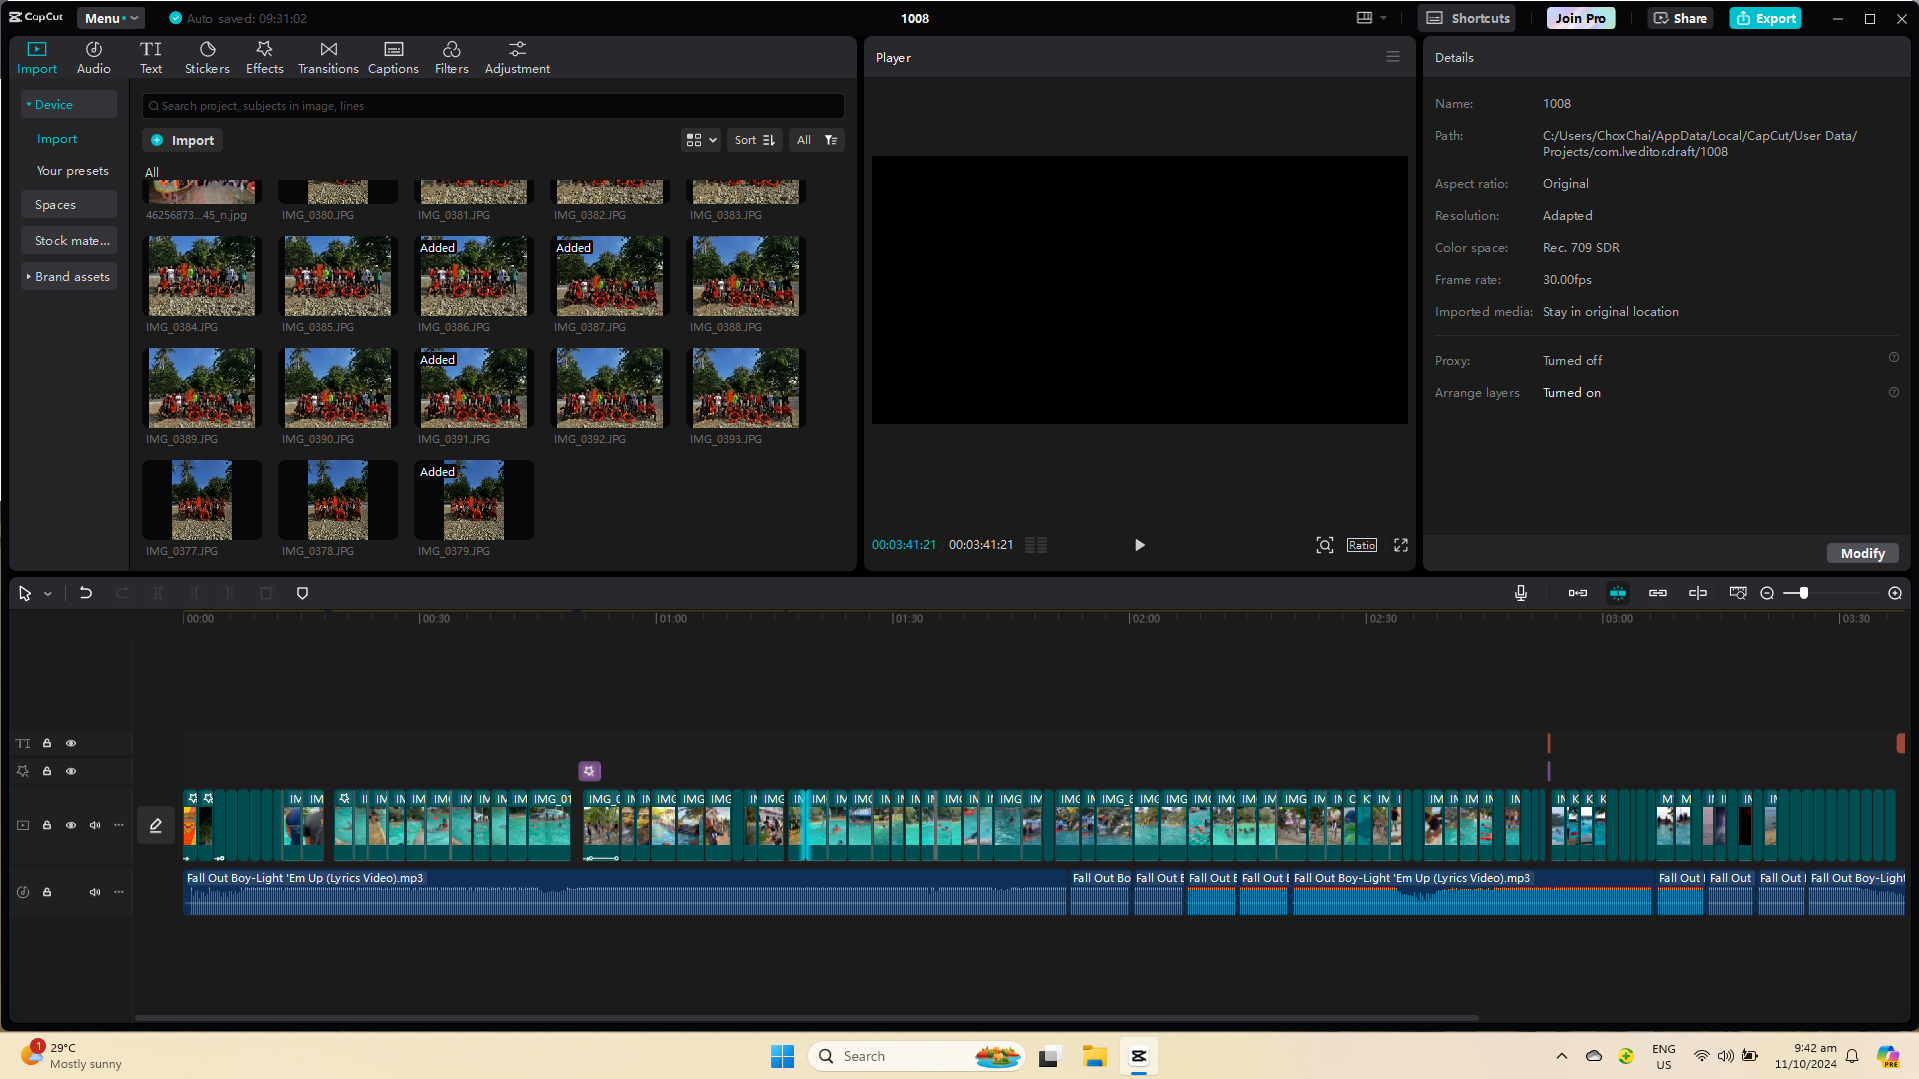1919x1079 pixels.
Task: Click the Join Pro button
Action: point(1580,18)
